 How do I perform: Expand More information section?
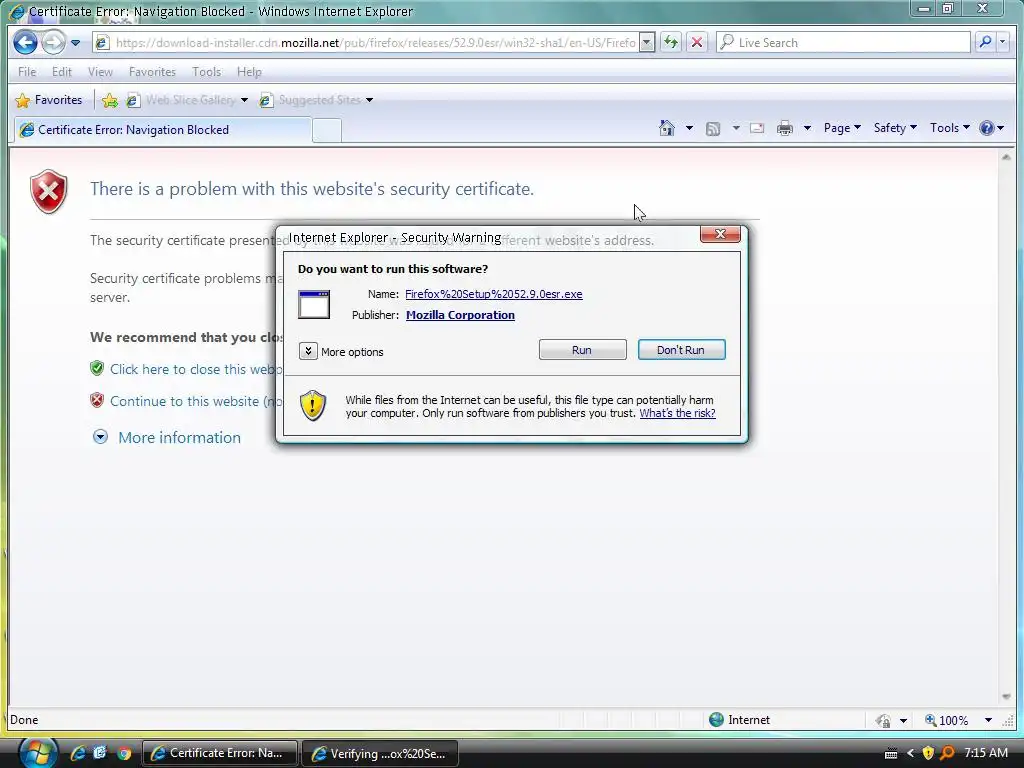(x=167, y=438)
